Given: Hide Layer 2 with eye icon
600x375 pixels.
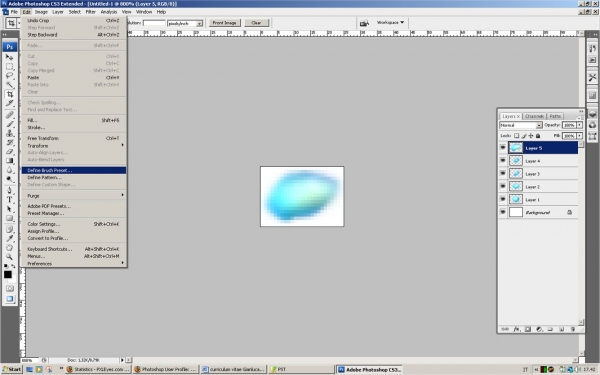Looking at the screenshot, I should [503, 186].
